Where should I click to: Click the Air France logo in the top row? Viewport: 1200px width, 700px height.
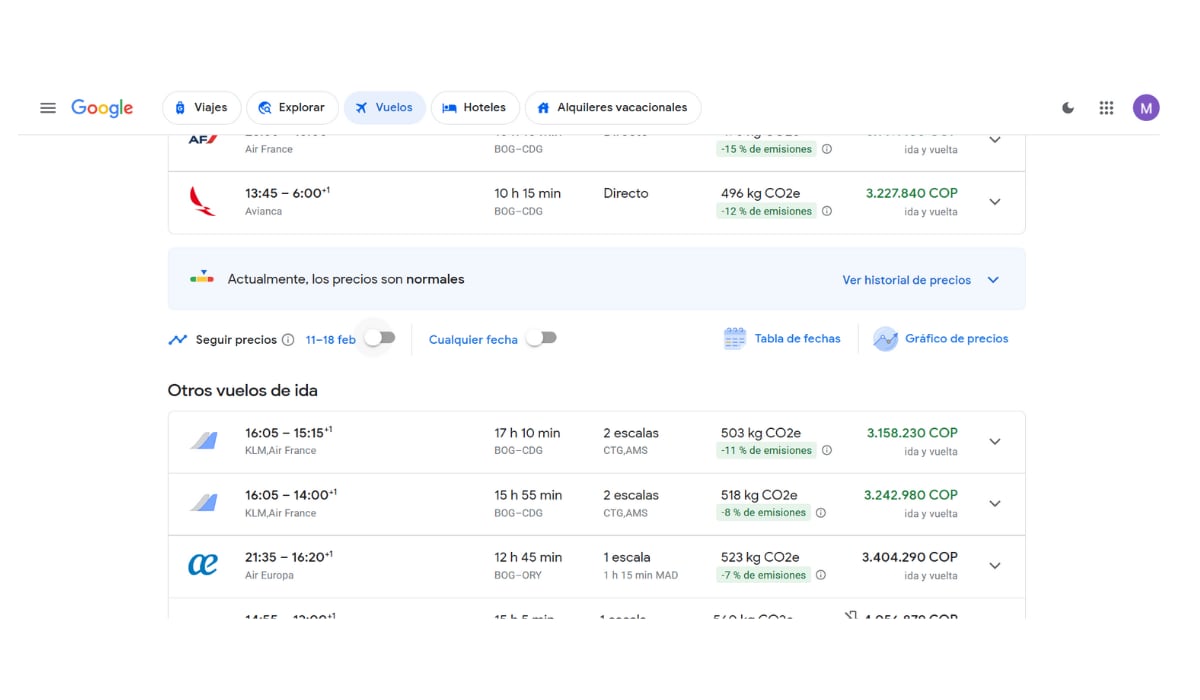tap(203, 140)
